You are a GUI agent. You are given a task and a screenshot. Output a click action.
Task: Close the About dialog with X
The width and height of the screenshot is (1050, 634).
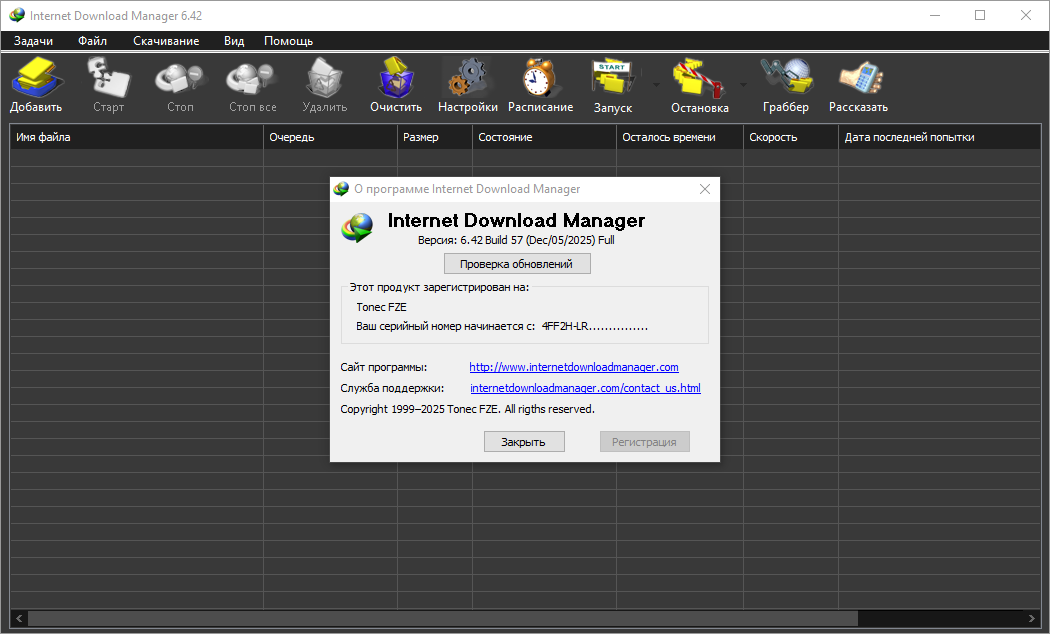(705, 189)
